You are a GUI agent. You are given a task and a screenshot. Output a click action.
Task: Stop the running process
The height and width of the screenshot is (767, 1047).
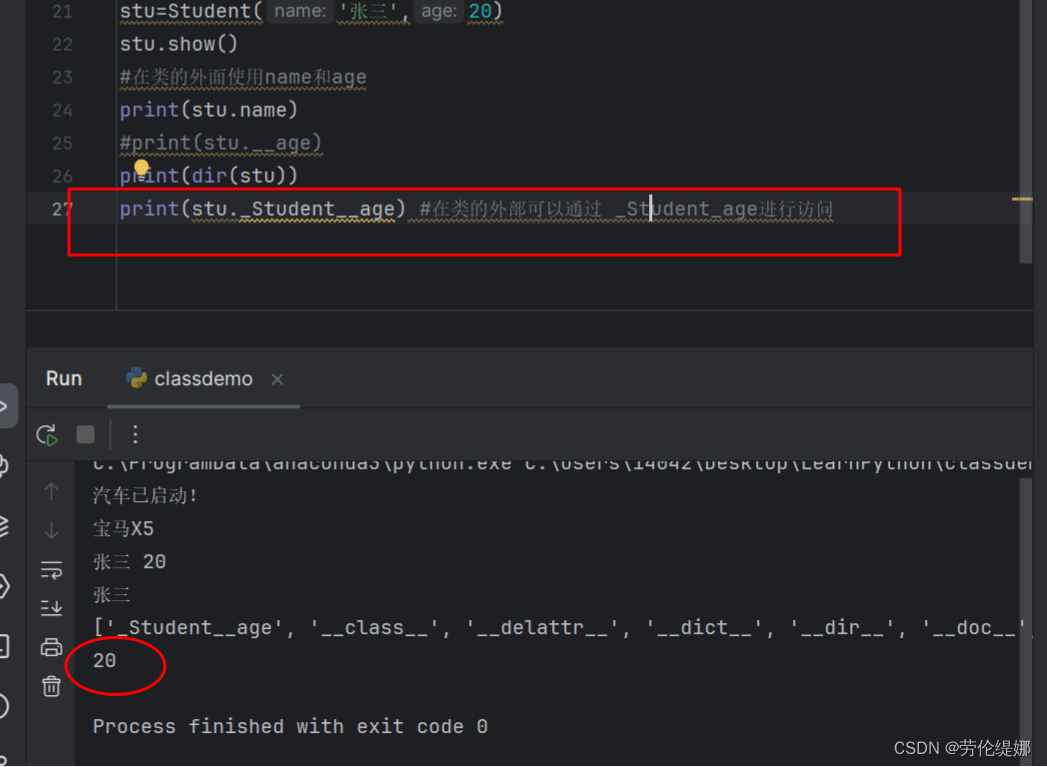tap(85, 435)
